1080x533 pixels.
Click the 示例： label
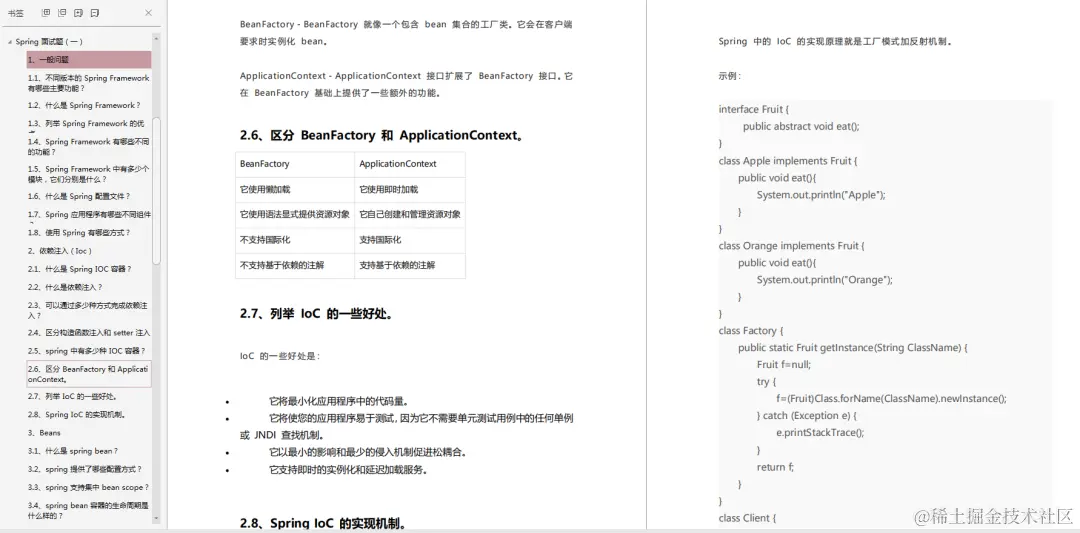tap(729, 76)
